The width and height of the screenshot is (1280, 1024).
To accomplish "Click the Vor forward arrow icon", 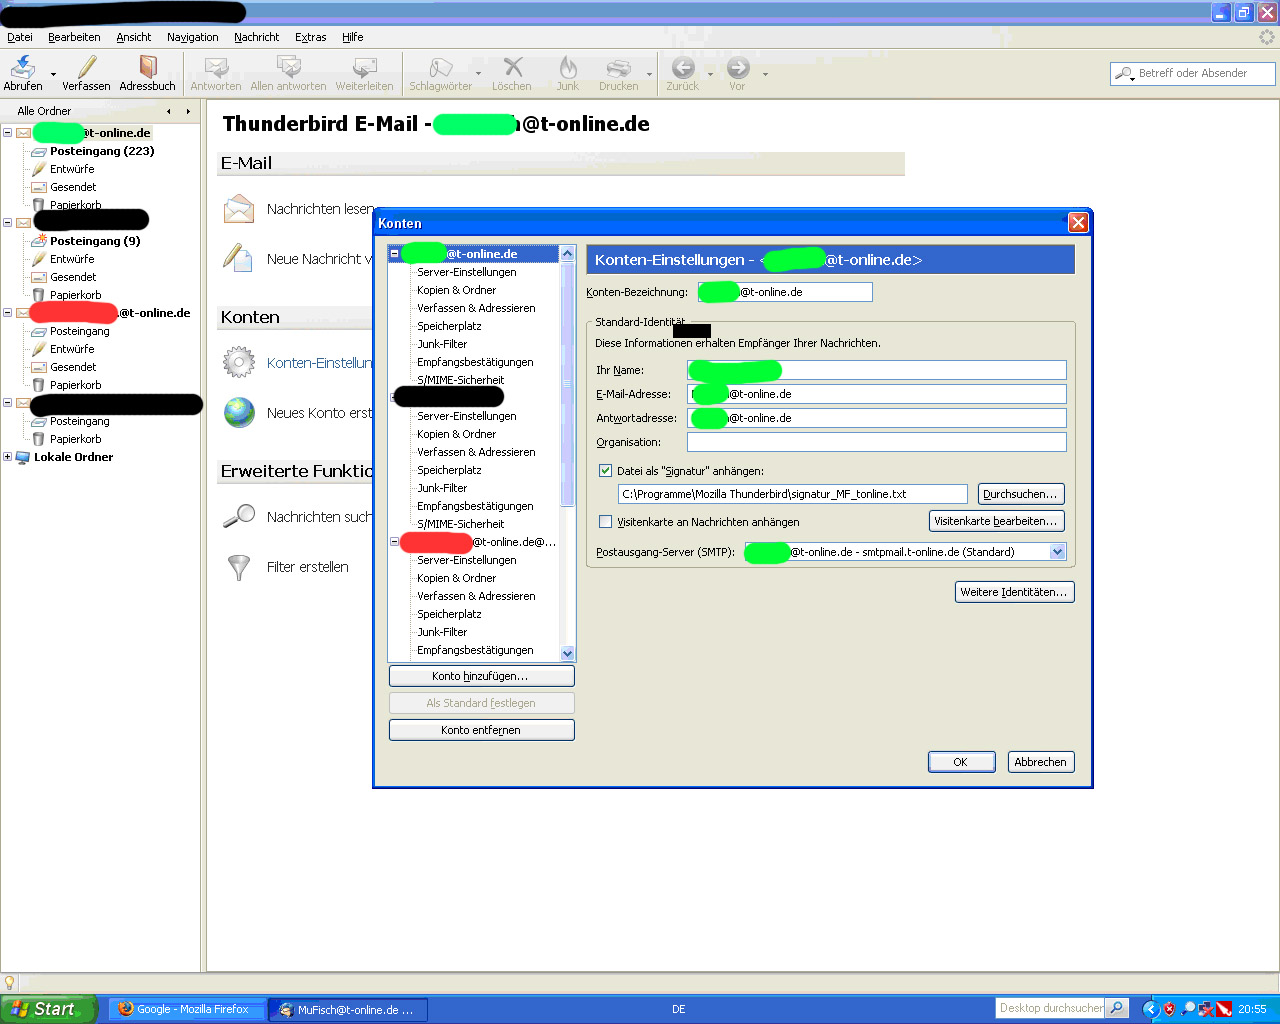I will point(738,67).
